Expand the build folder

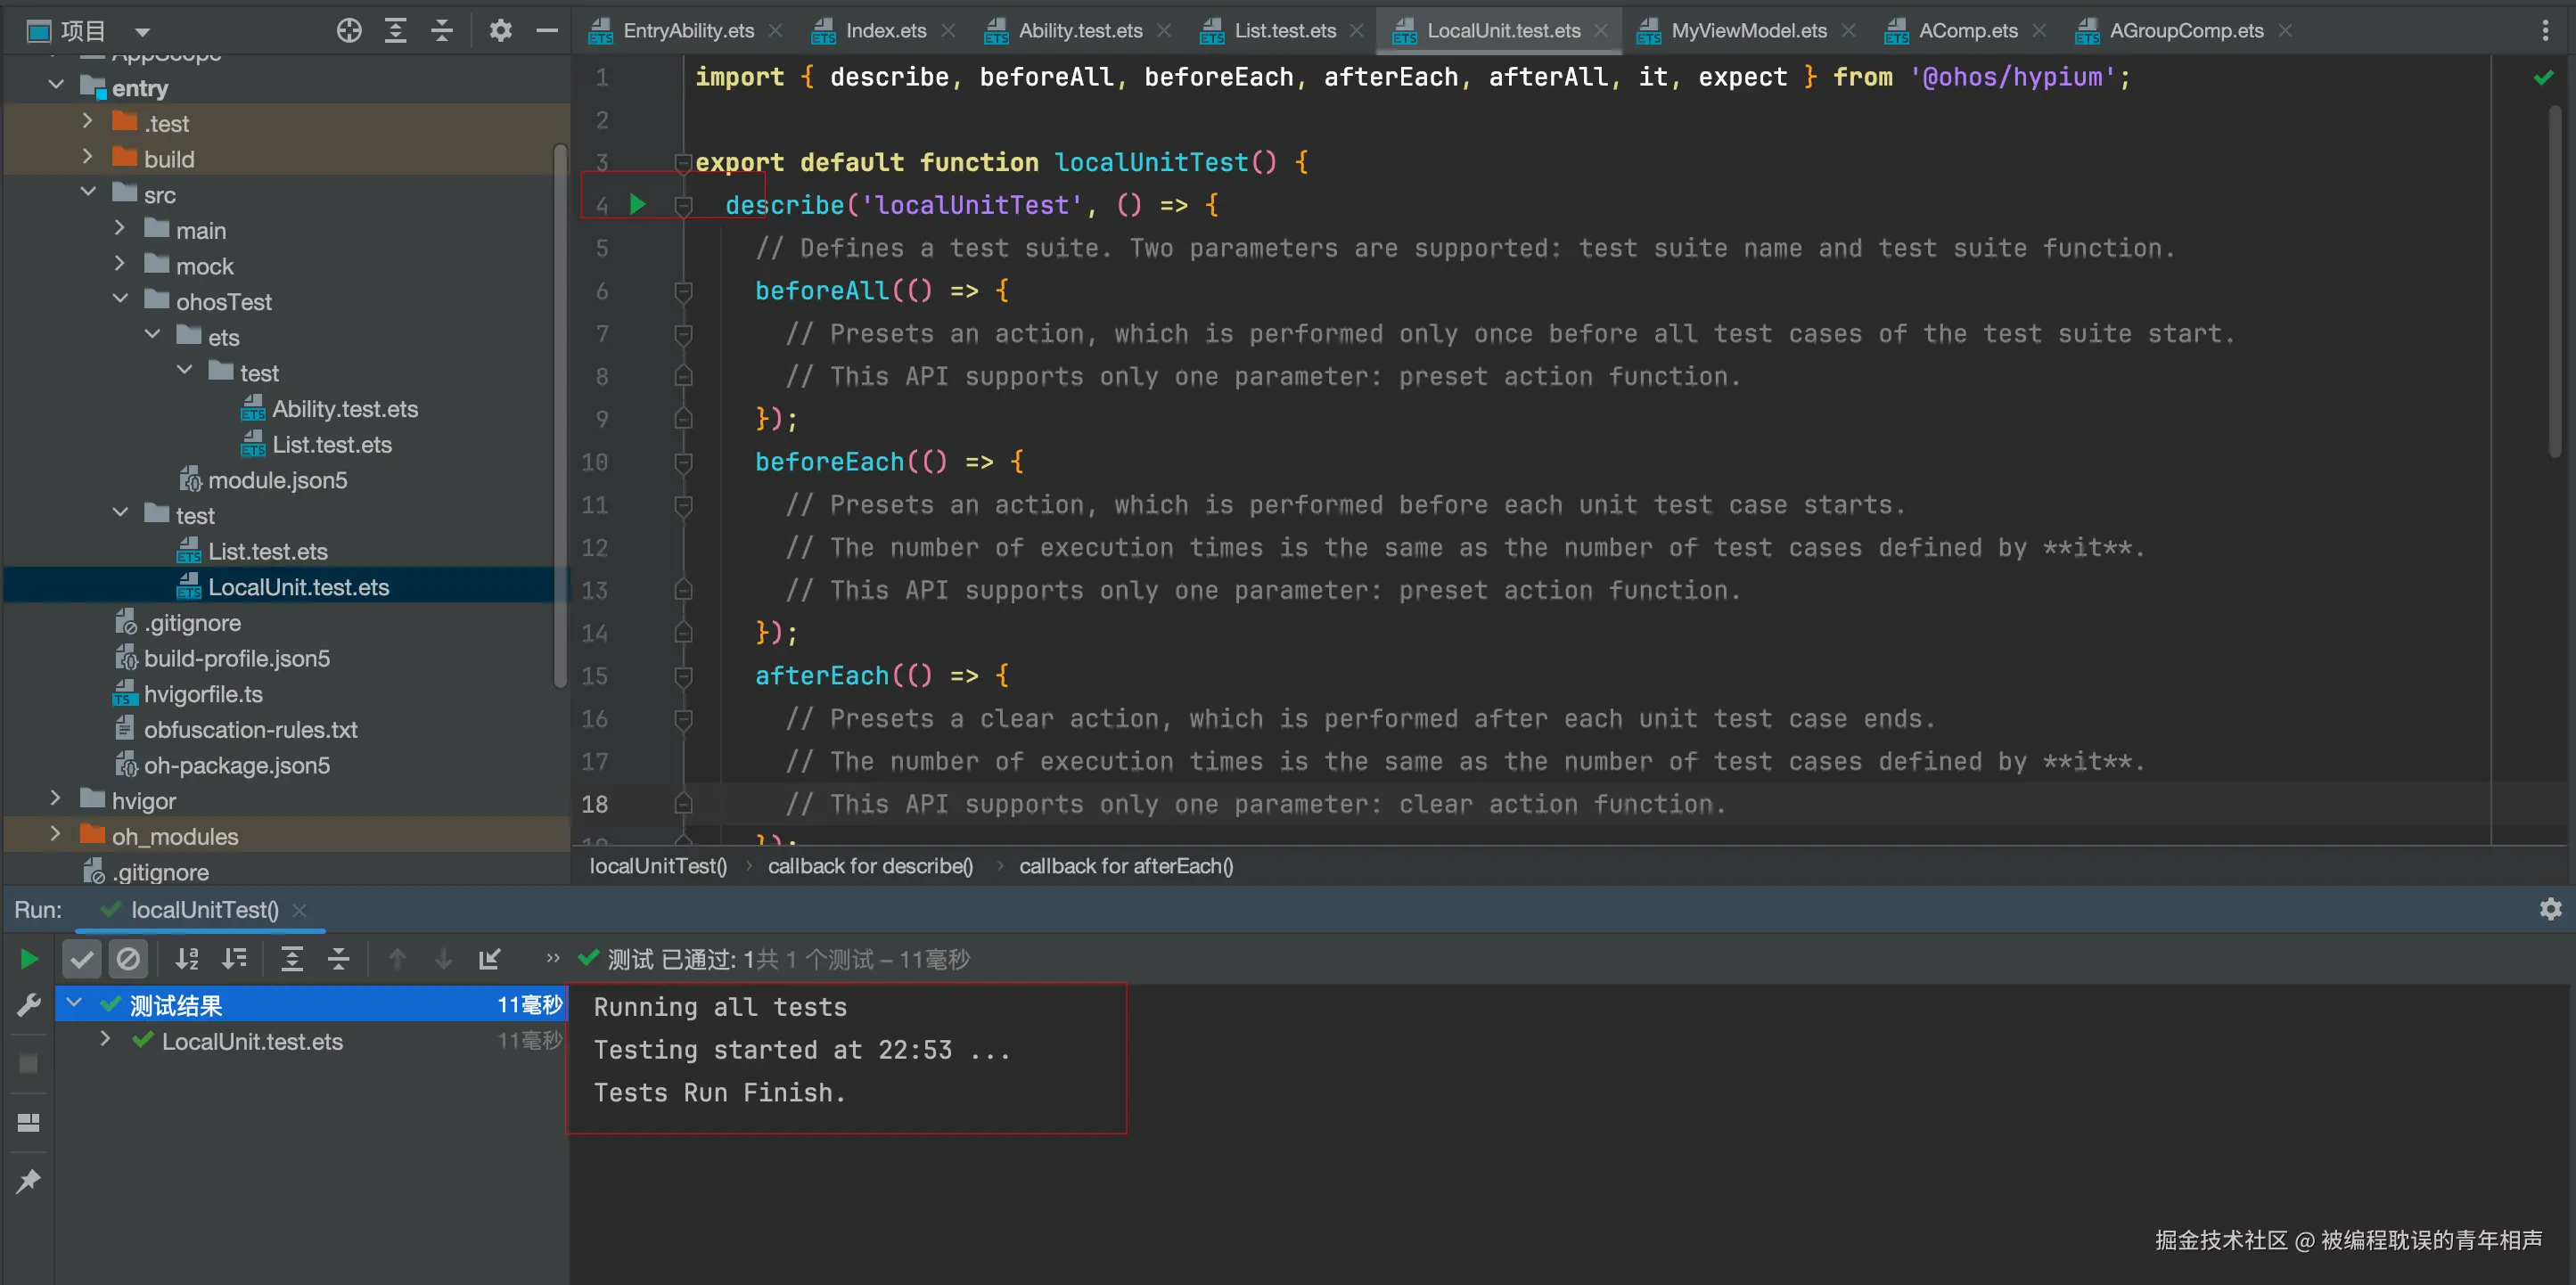click(88, 157)
